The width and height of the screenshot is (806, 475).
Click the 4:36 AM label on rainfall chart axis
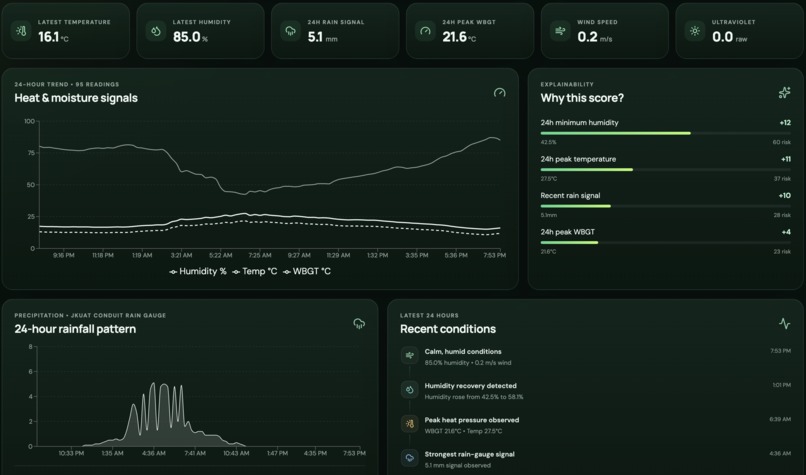coord(153,453)
